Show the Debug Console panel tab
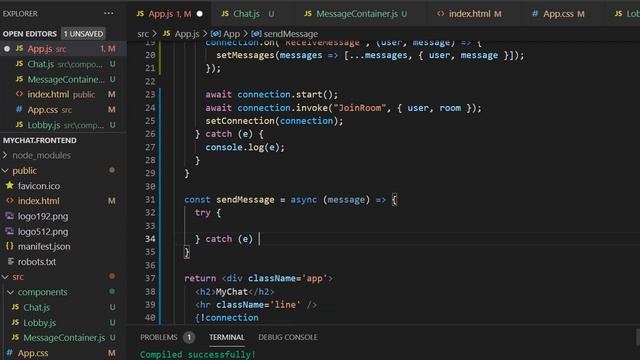The image size is (640, 360). 288,337
